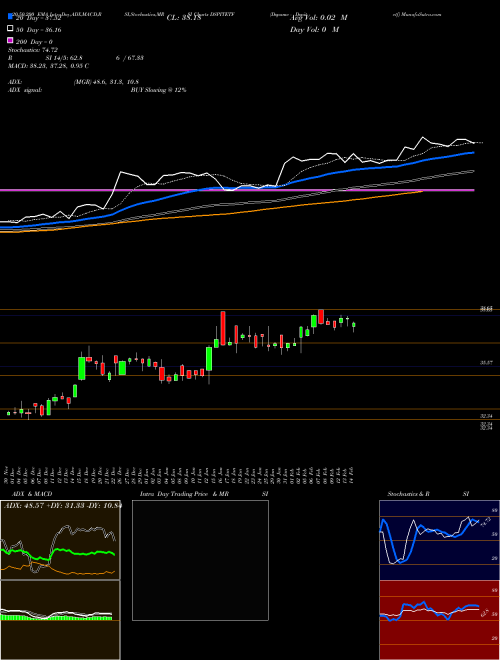Click the last green candlestick on the chart
This screenshot has width=500, height=660.
[x=354, y=325]
